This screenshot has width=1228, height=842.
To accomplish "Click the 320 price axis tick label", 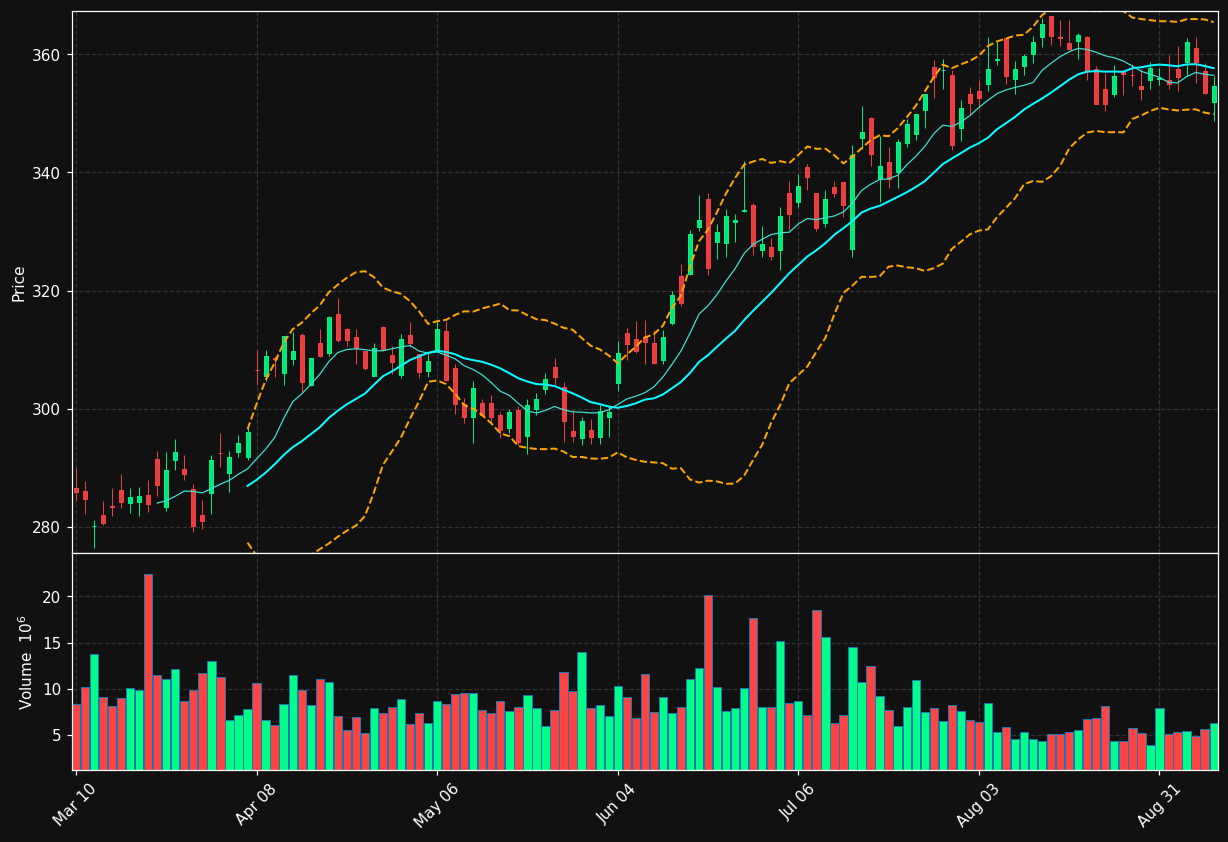I will pos(46,291).
